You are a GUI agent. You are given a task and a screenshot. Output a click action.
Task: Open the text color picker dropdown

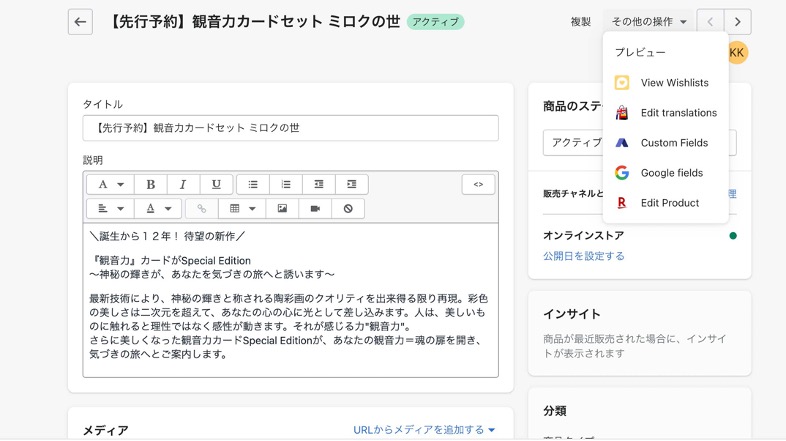158,209
